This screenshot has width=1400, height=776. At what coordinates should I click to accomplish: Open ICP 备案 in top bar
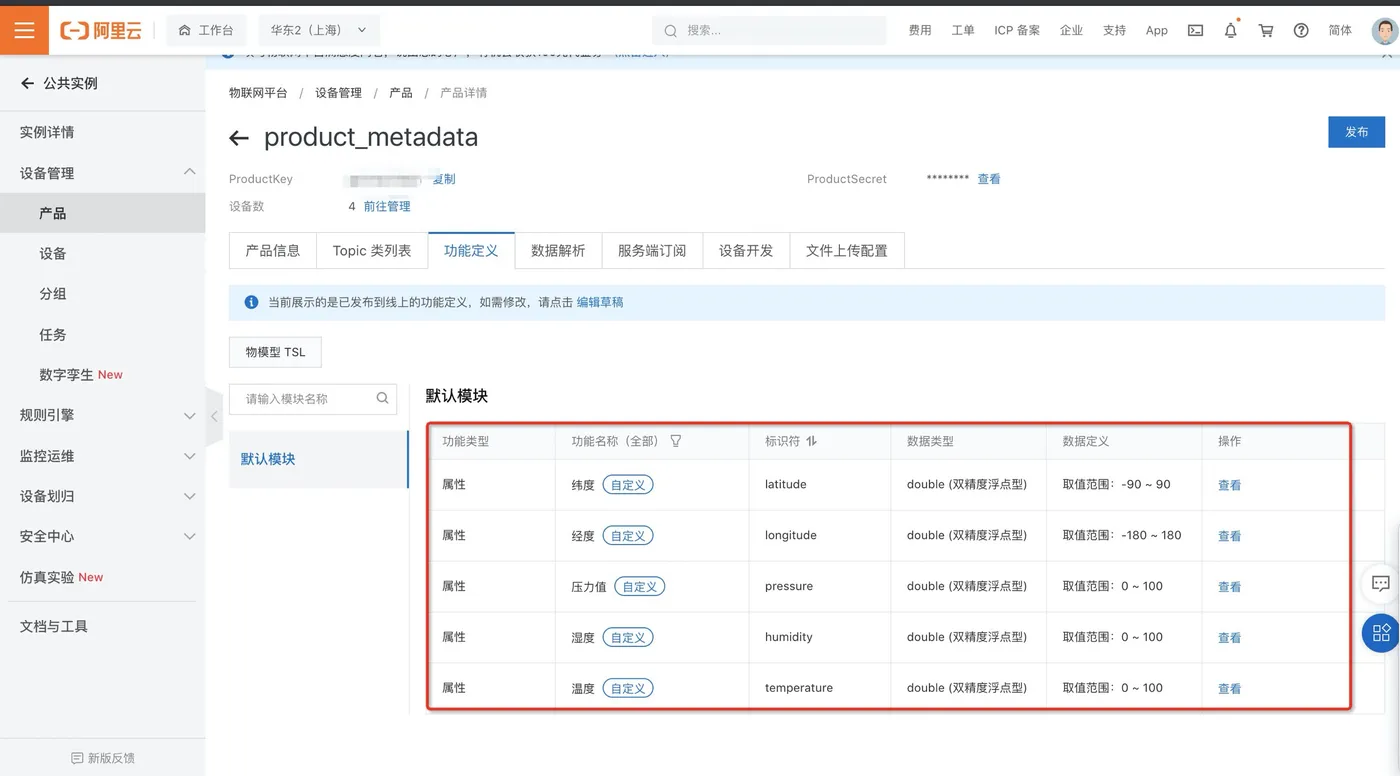click(x=1017, y=31)
